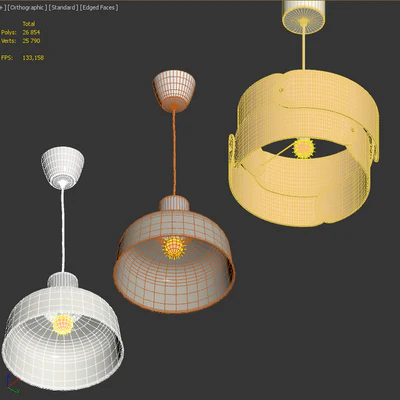Select the bulb inside the yellow drum shade

304,148
